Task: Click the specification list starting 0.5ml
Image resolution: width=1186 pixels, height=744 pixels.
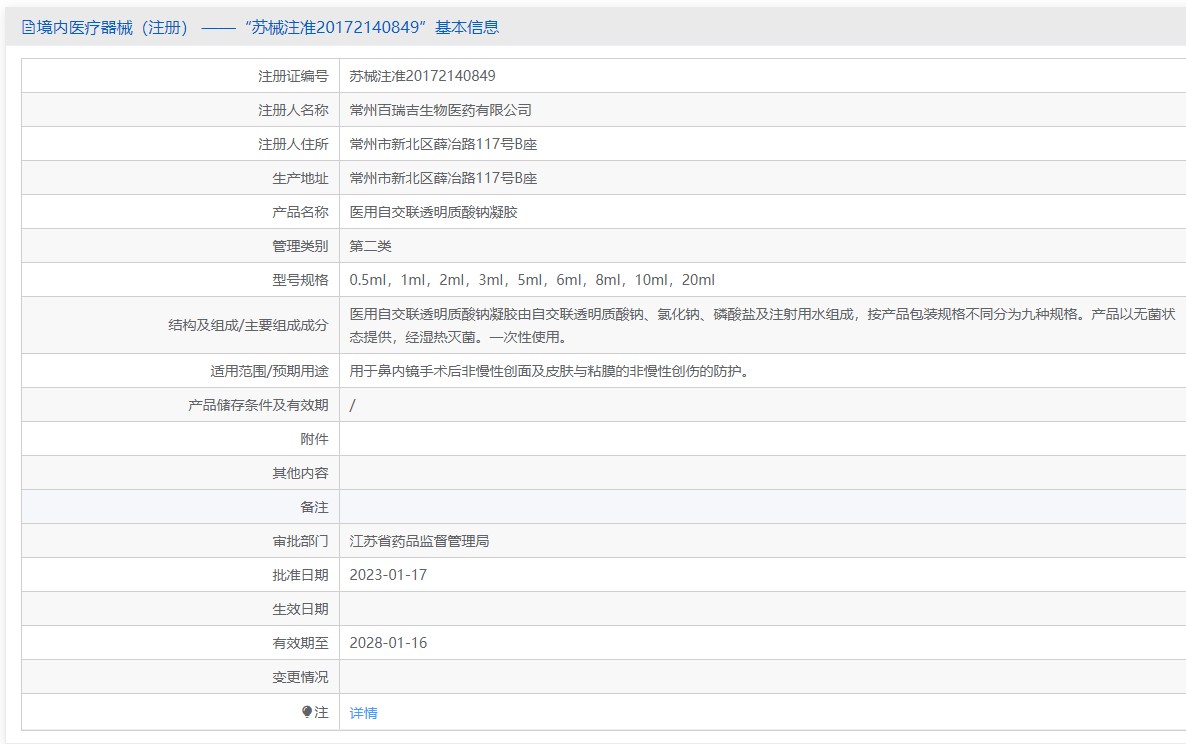Action: pyautogui.click(x=532, y=280)
